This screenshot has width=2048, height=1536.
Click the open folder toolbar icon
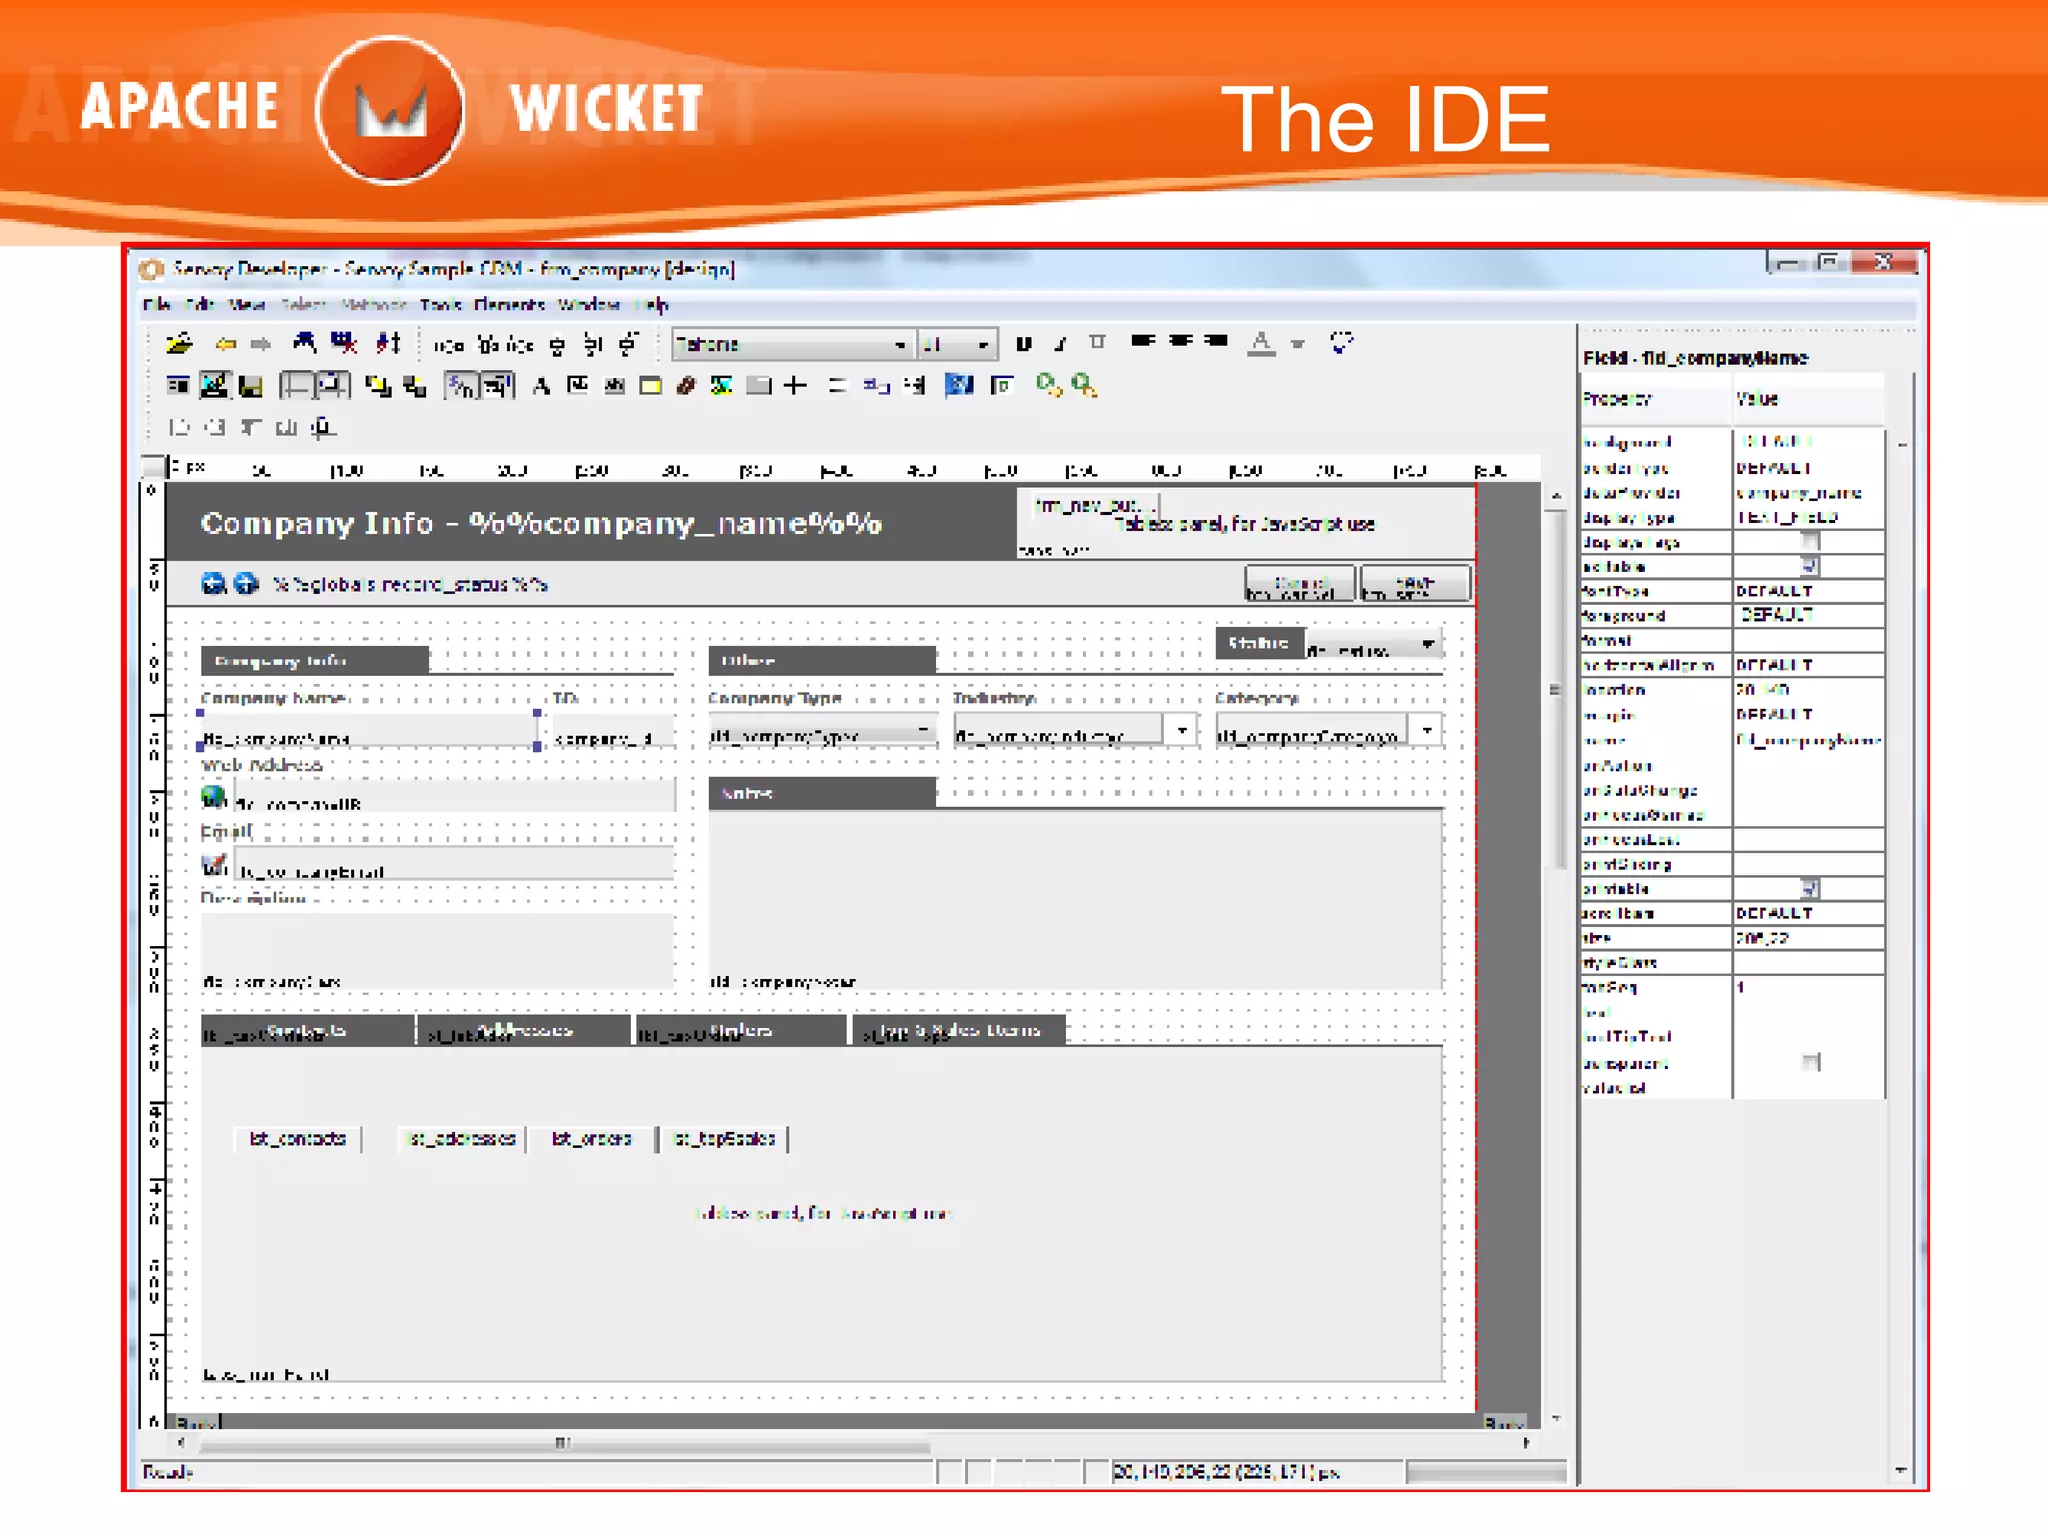click(179, 344)
